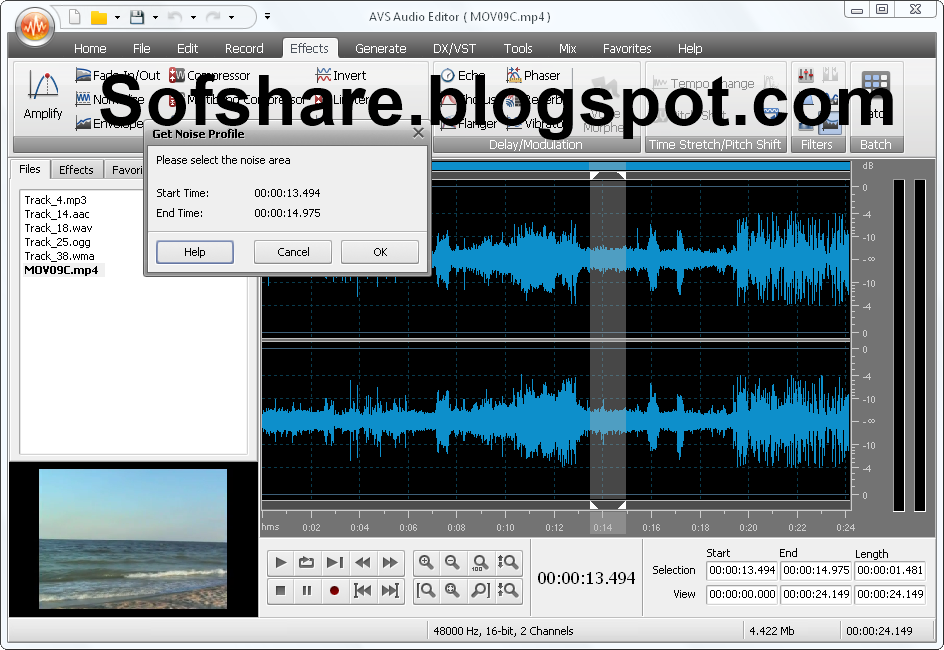This screenshot has height=650, width=944.
Task: Switch to the Mix ribbon tab
Action: click(x=567, y=48)
